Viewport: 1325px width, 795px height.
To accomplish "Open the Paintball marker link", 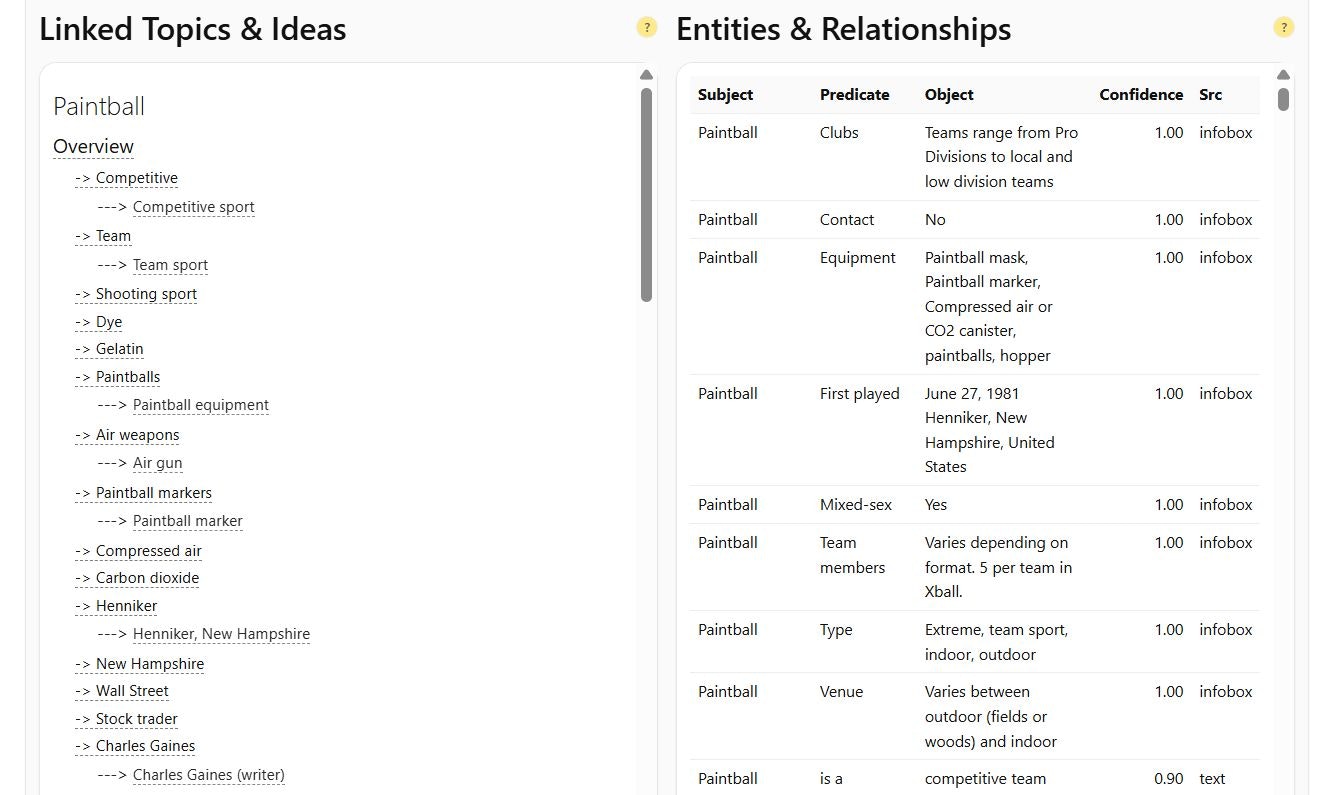I will pos(187,521).
